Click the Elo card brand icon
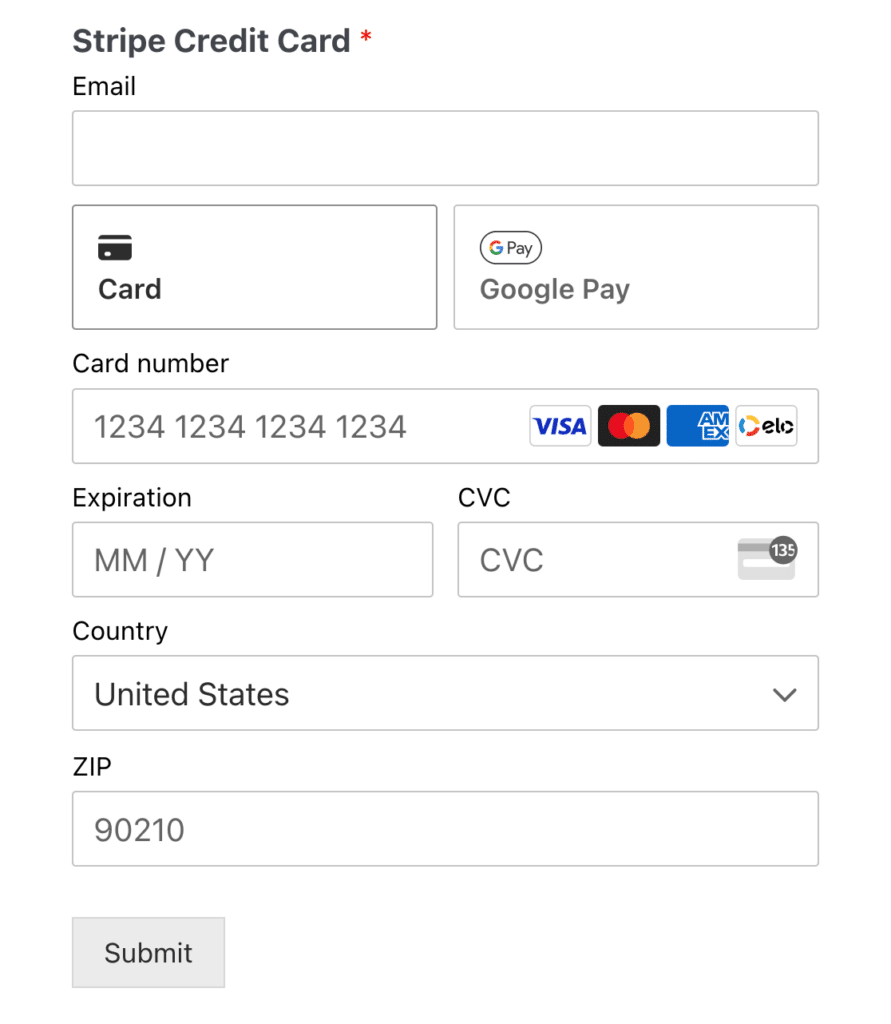Image resolution: width=891 pixels, height=1024 pixels. 765,426
